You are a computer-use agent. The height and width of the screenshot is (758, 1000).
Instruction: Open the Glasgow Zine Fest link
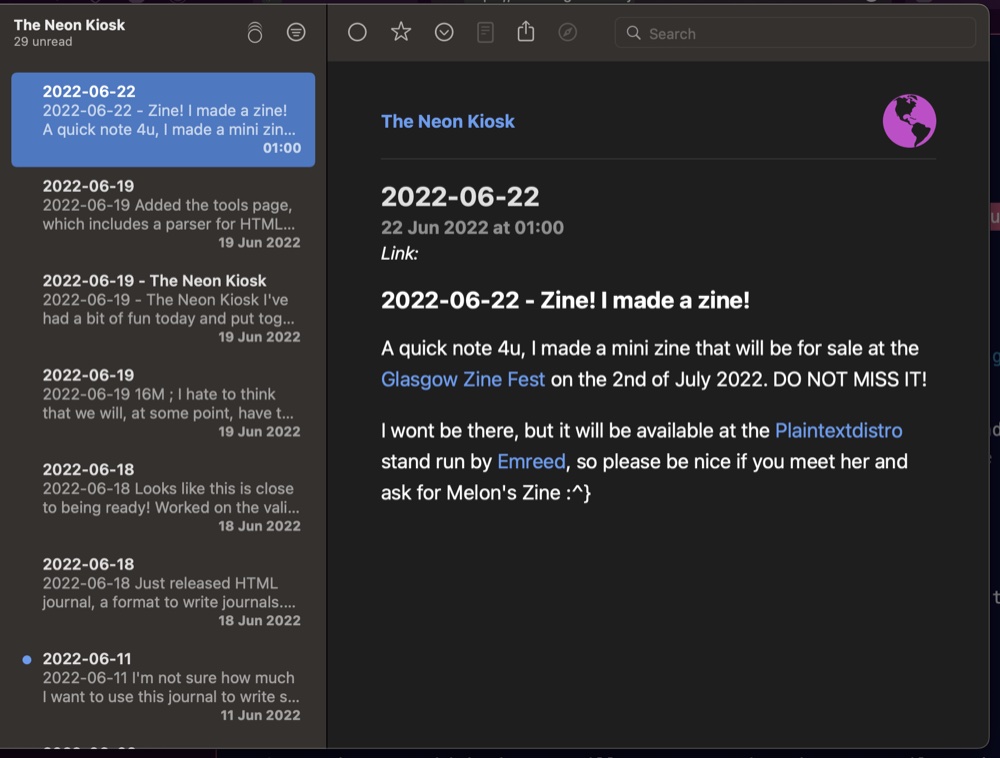(463, 380)
